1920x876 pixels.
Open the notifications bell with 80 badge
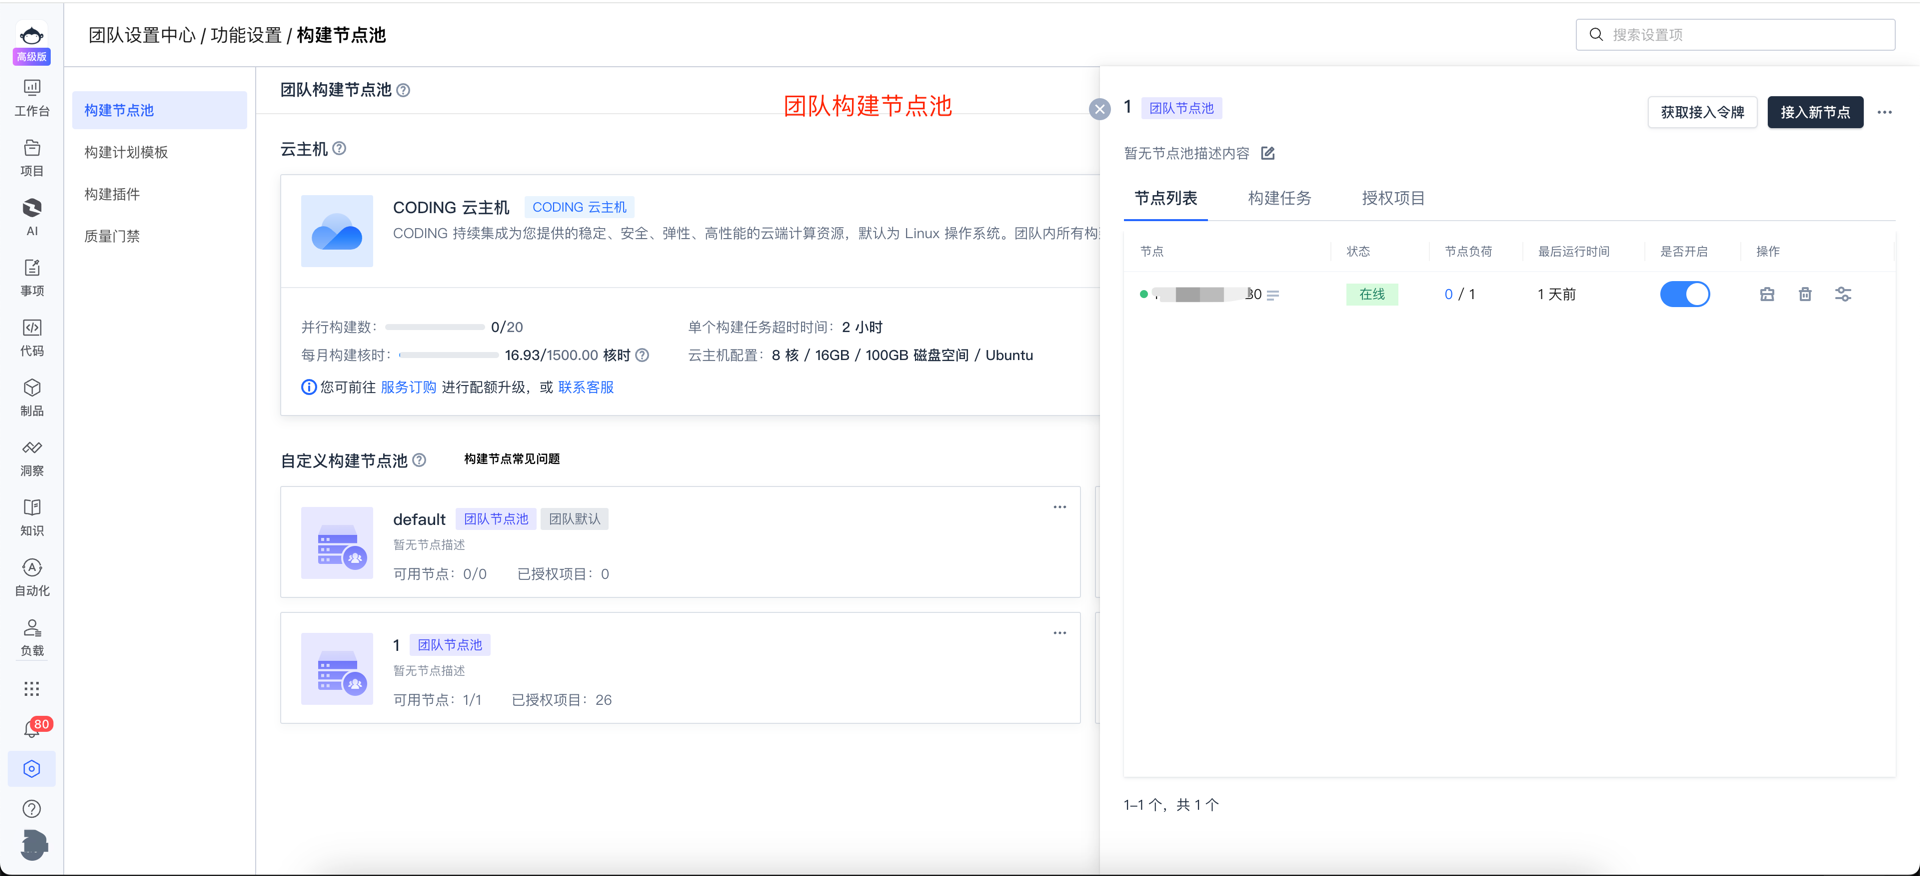coord(32,729)
